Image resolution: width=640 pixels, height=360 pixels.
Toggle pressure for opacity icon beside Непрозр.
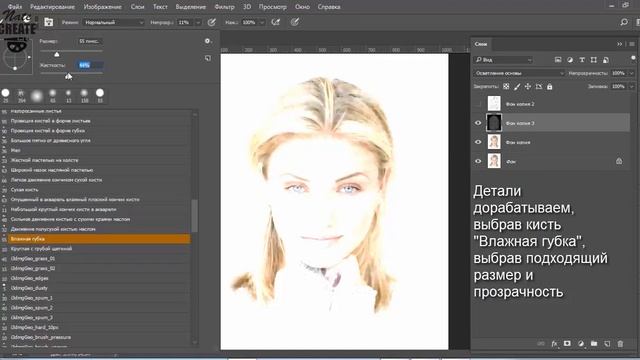(x=211, y=22)
